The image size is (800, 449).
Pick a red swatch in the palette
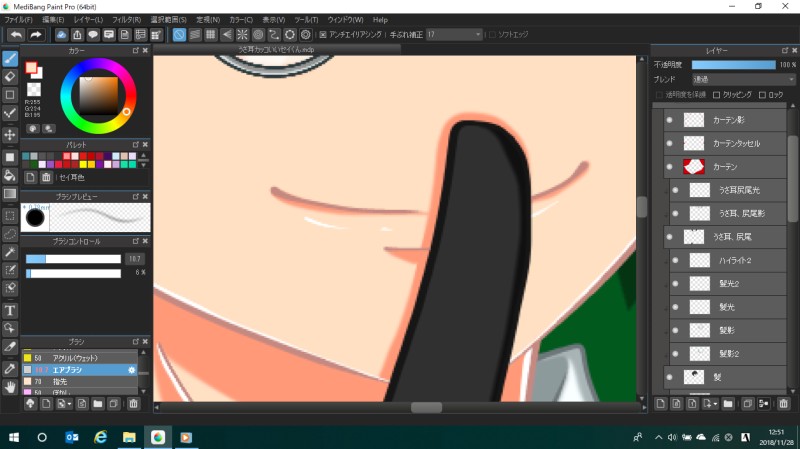tap(91, 156)
